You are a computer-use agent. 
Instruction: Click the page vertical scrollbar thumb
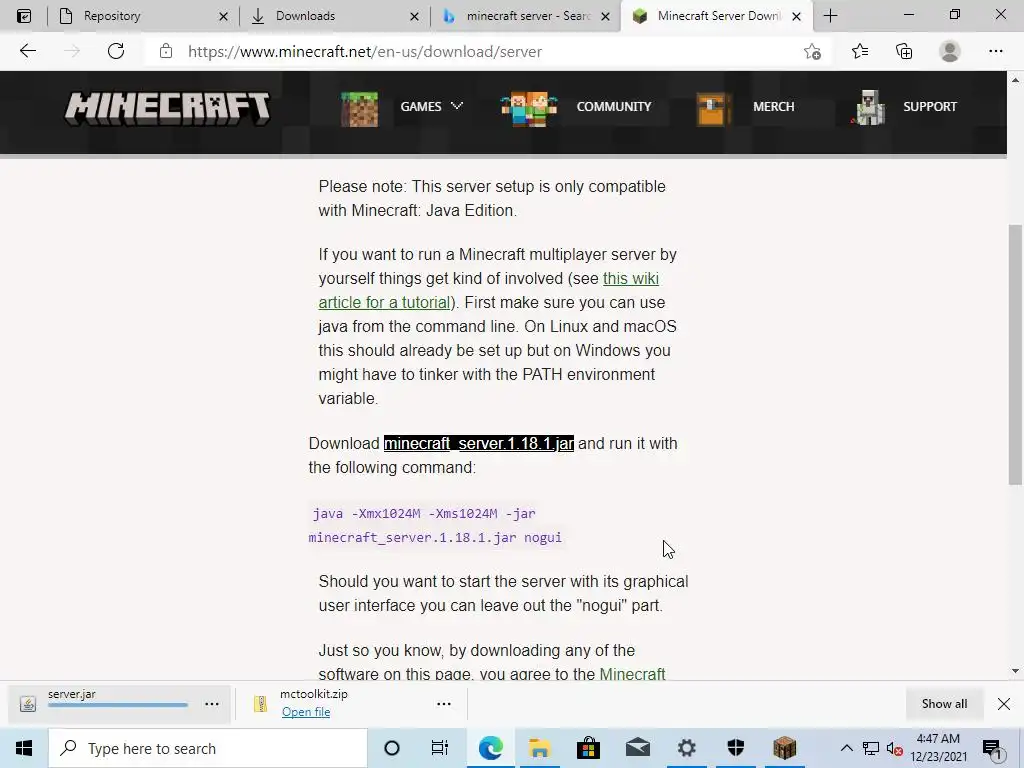(1015, 355)
